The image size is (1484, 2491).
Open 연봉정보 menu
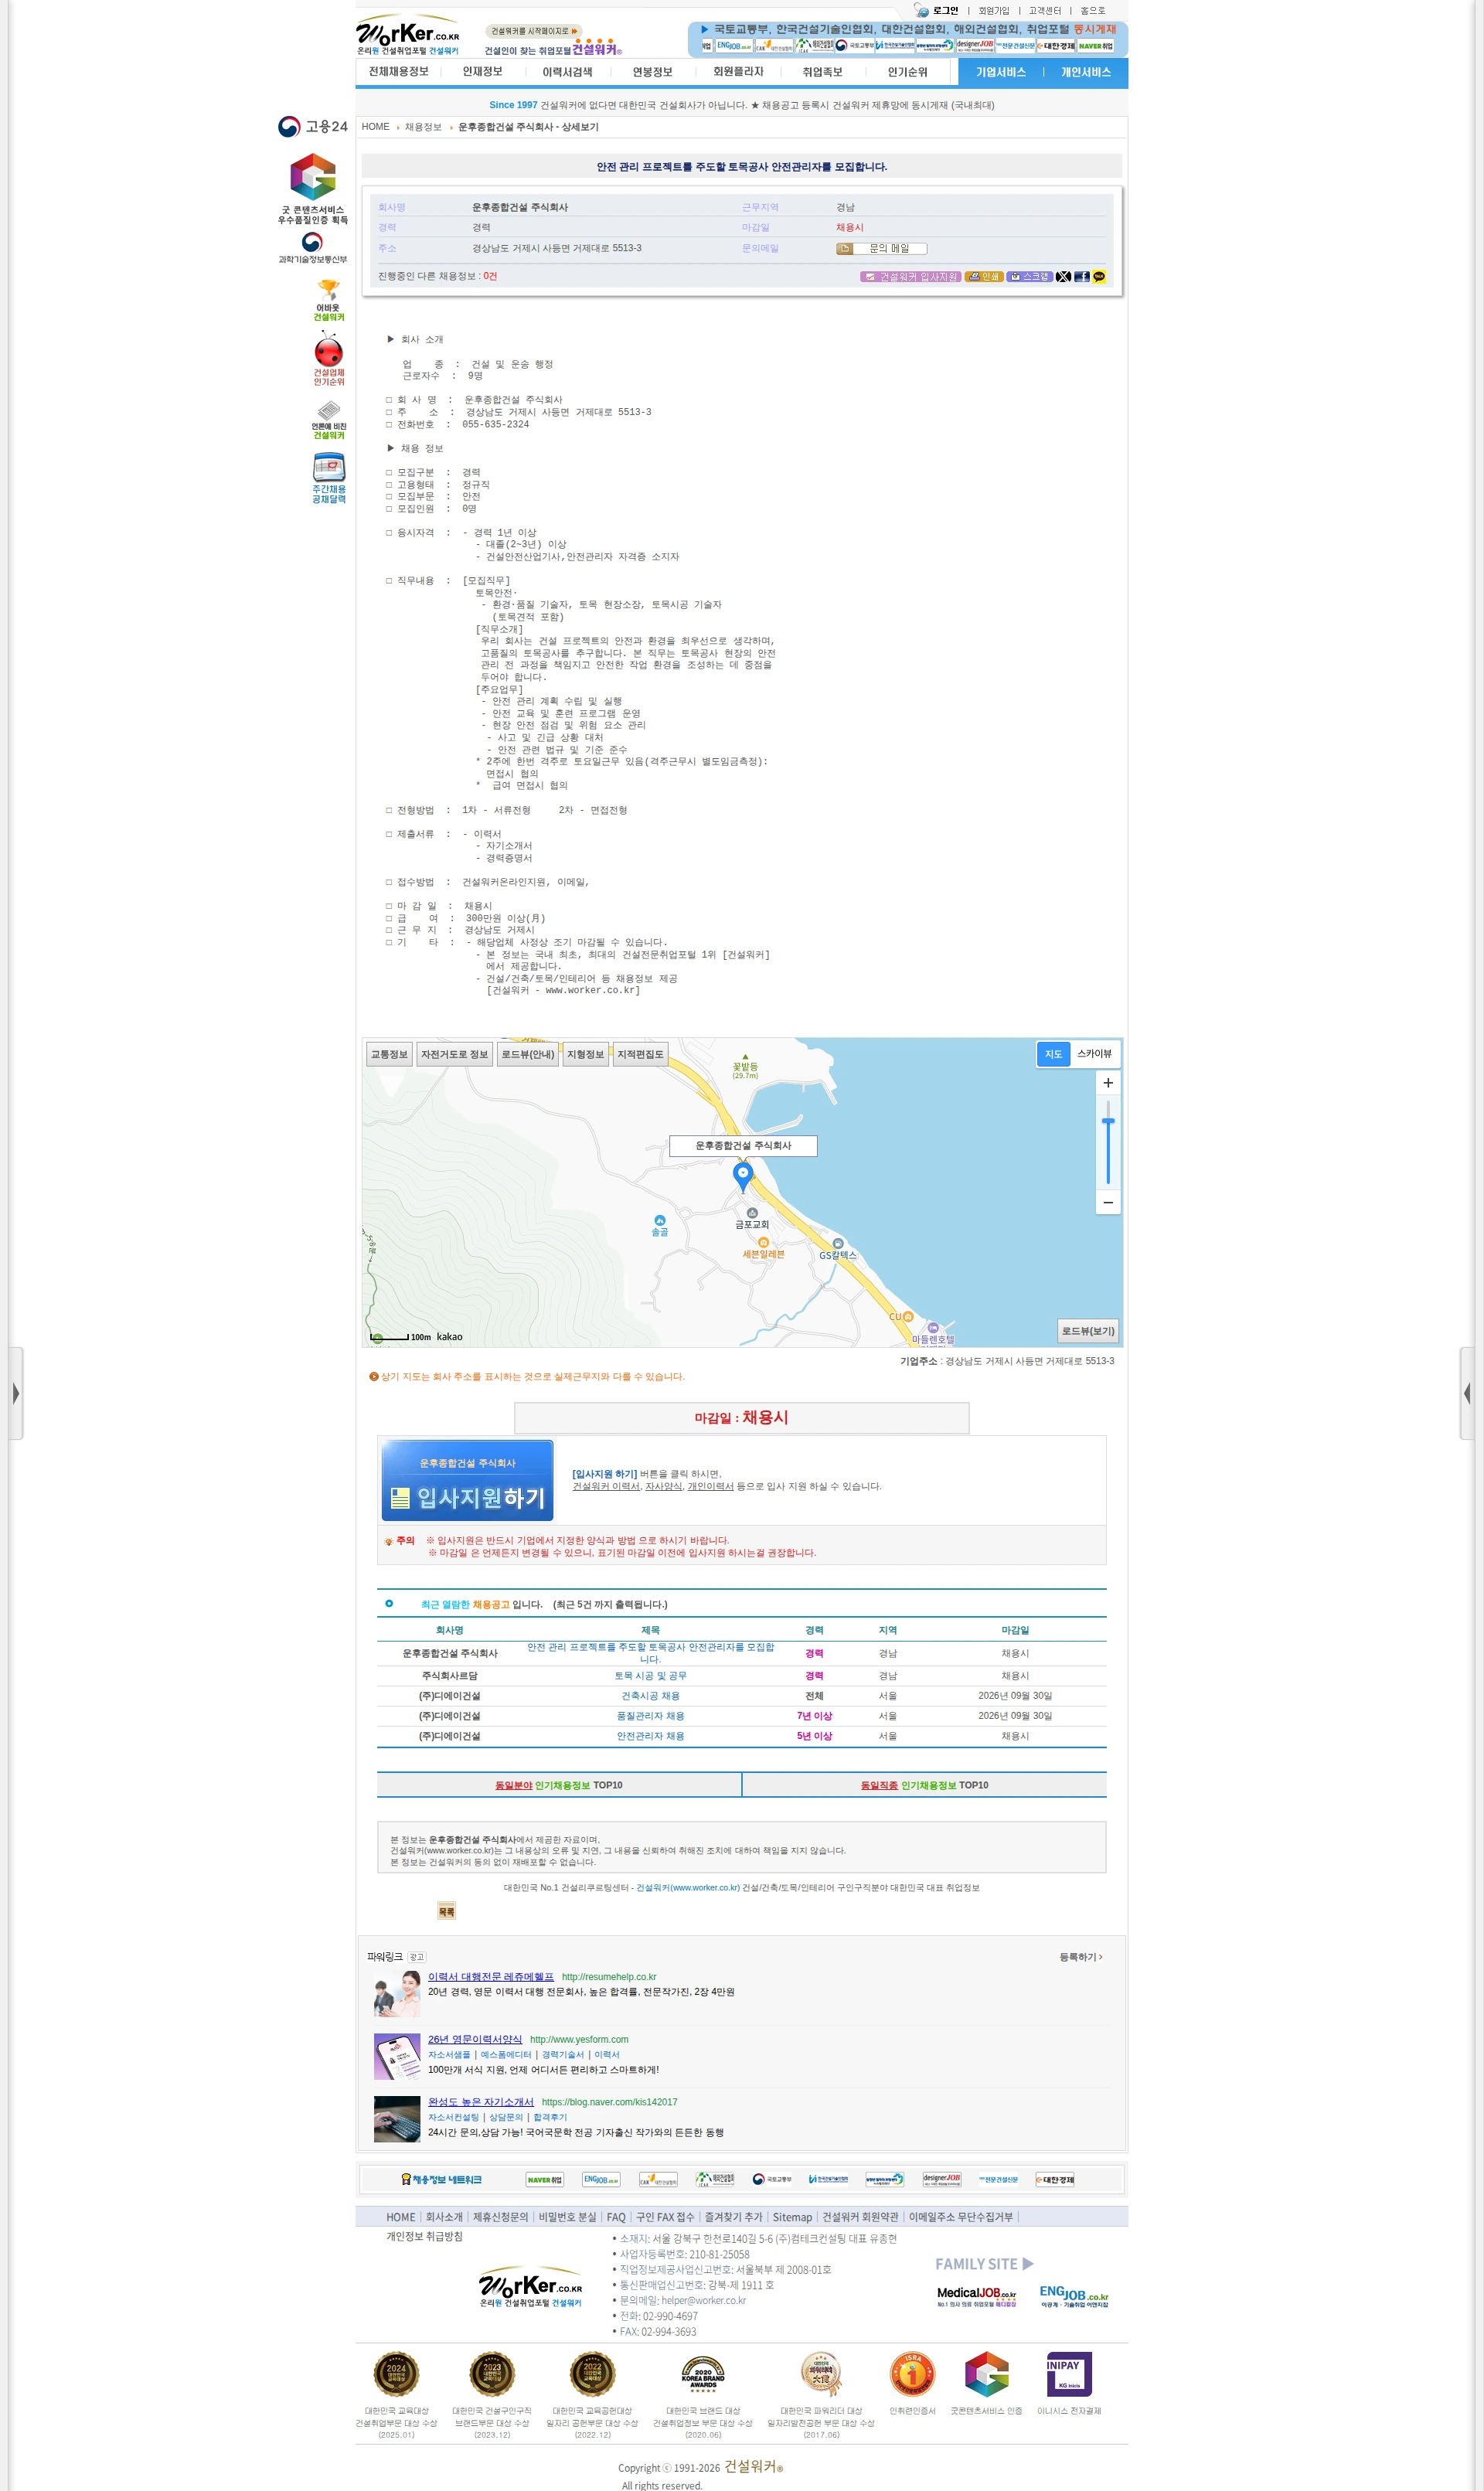652,72
